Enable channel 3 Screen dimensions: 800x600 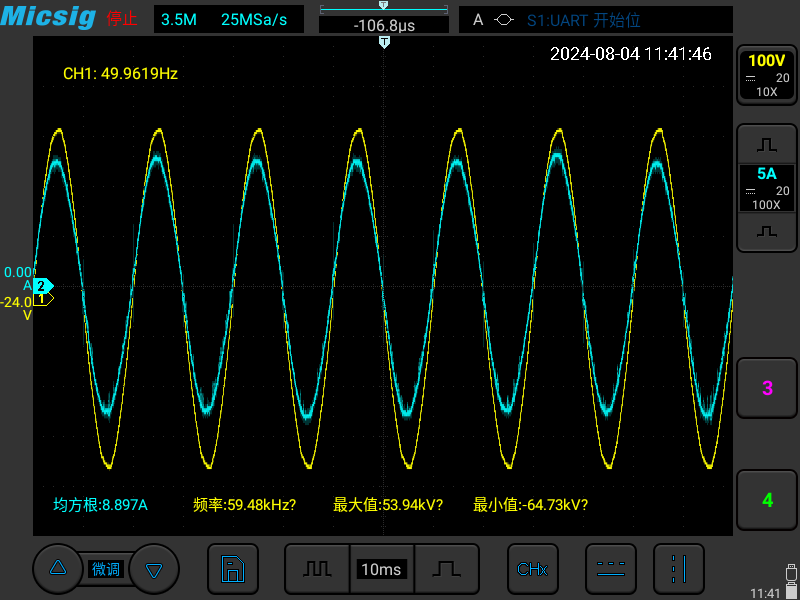(767, 388)
